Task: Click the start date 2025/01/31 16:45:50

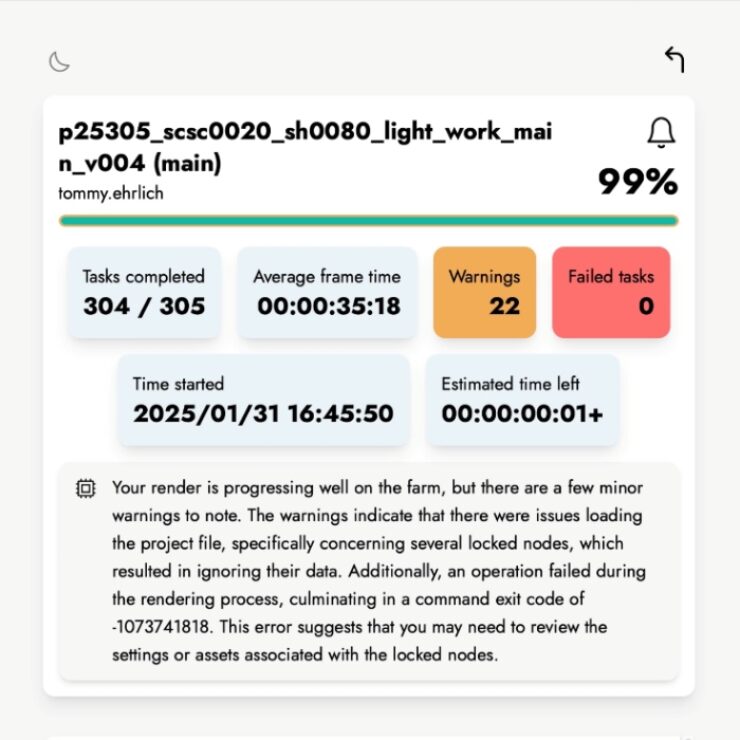Action: click(x=263, y=413)
